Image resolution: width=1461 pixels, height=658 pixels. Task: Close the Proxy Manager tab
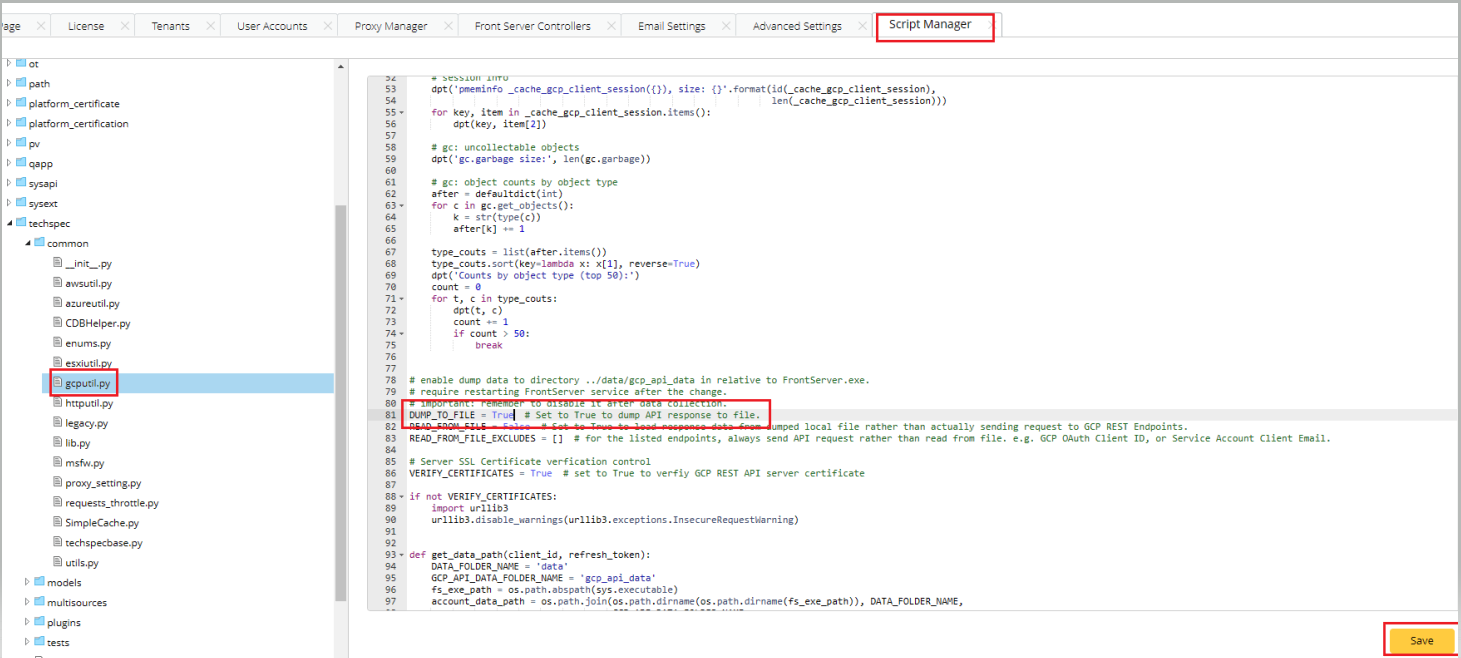pos(447,26)
